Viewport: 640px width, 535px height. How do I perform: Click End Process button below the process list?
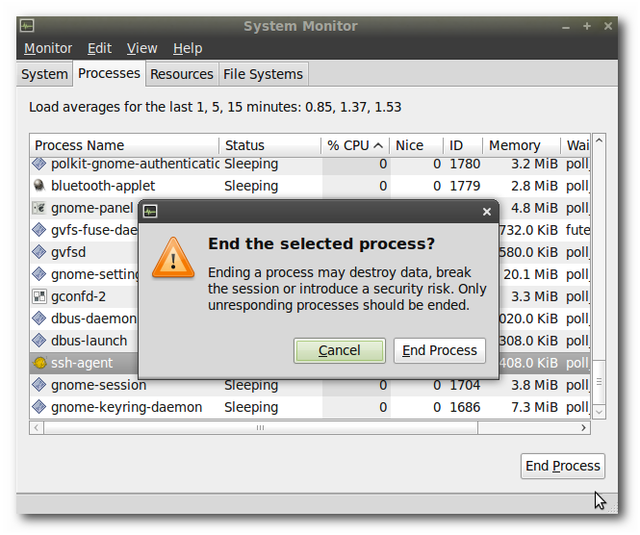coord(563,466)
